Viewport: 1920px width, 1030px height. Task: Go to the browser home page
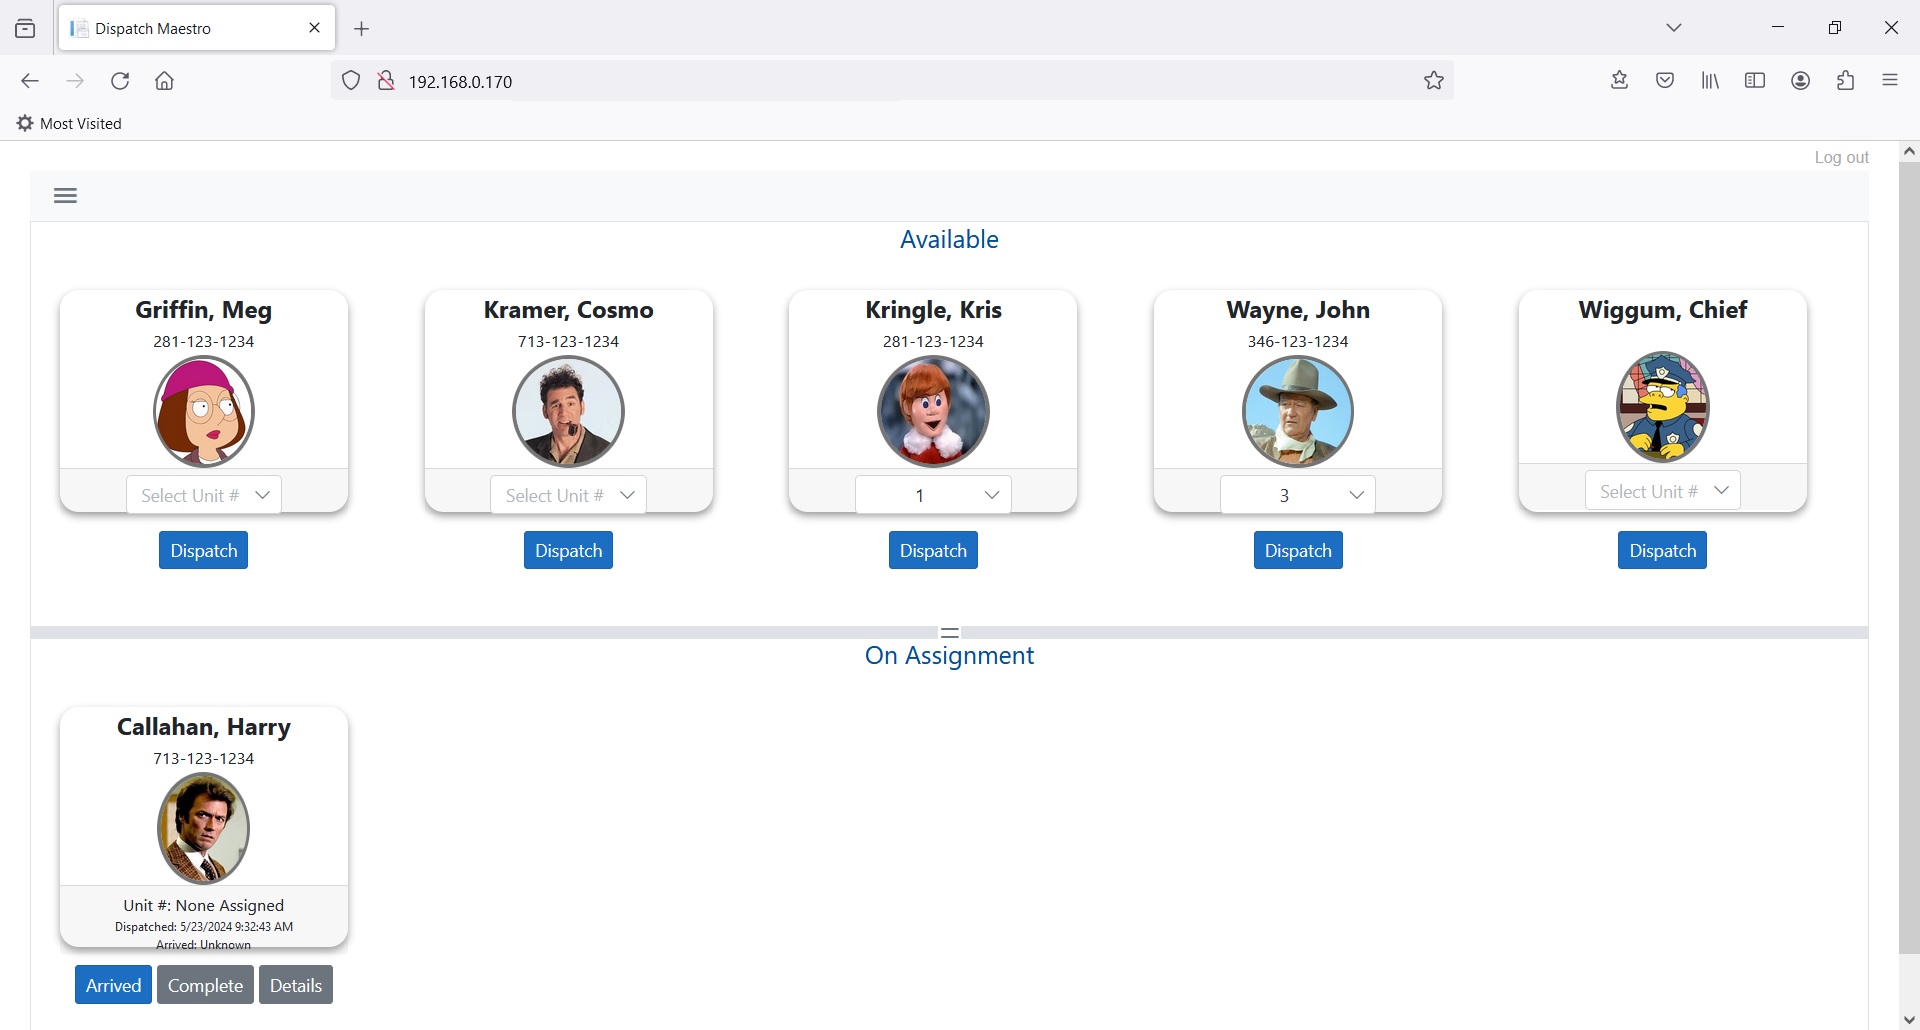pos(165,81)
